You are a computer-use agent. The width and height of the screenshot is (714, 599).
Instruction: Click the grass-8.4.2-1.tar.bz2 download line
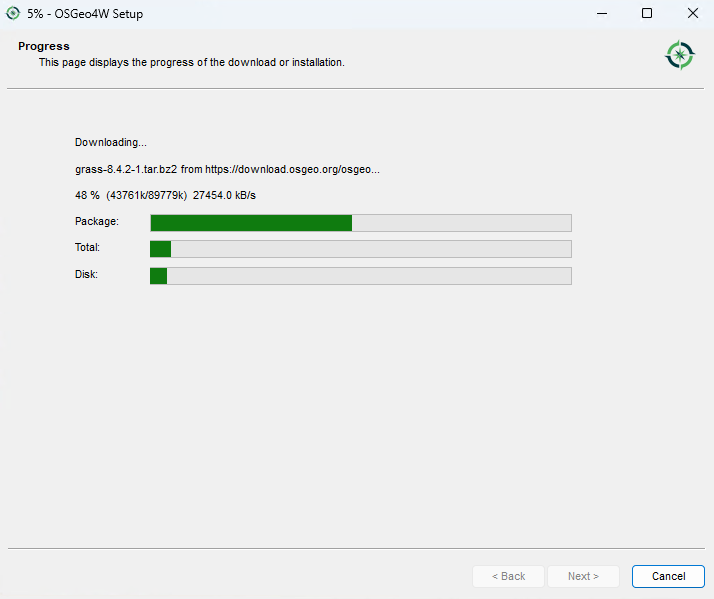pyautogui.click(x=227, y=169)
